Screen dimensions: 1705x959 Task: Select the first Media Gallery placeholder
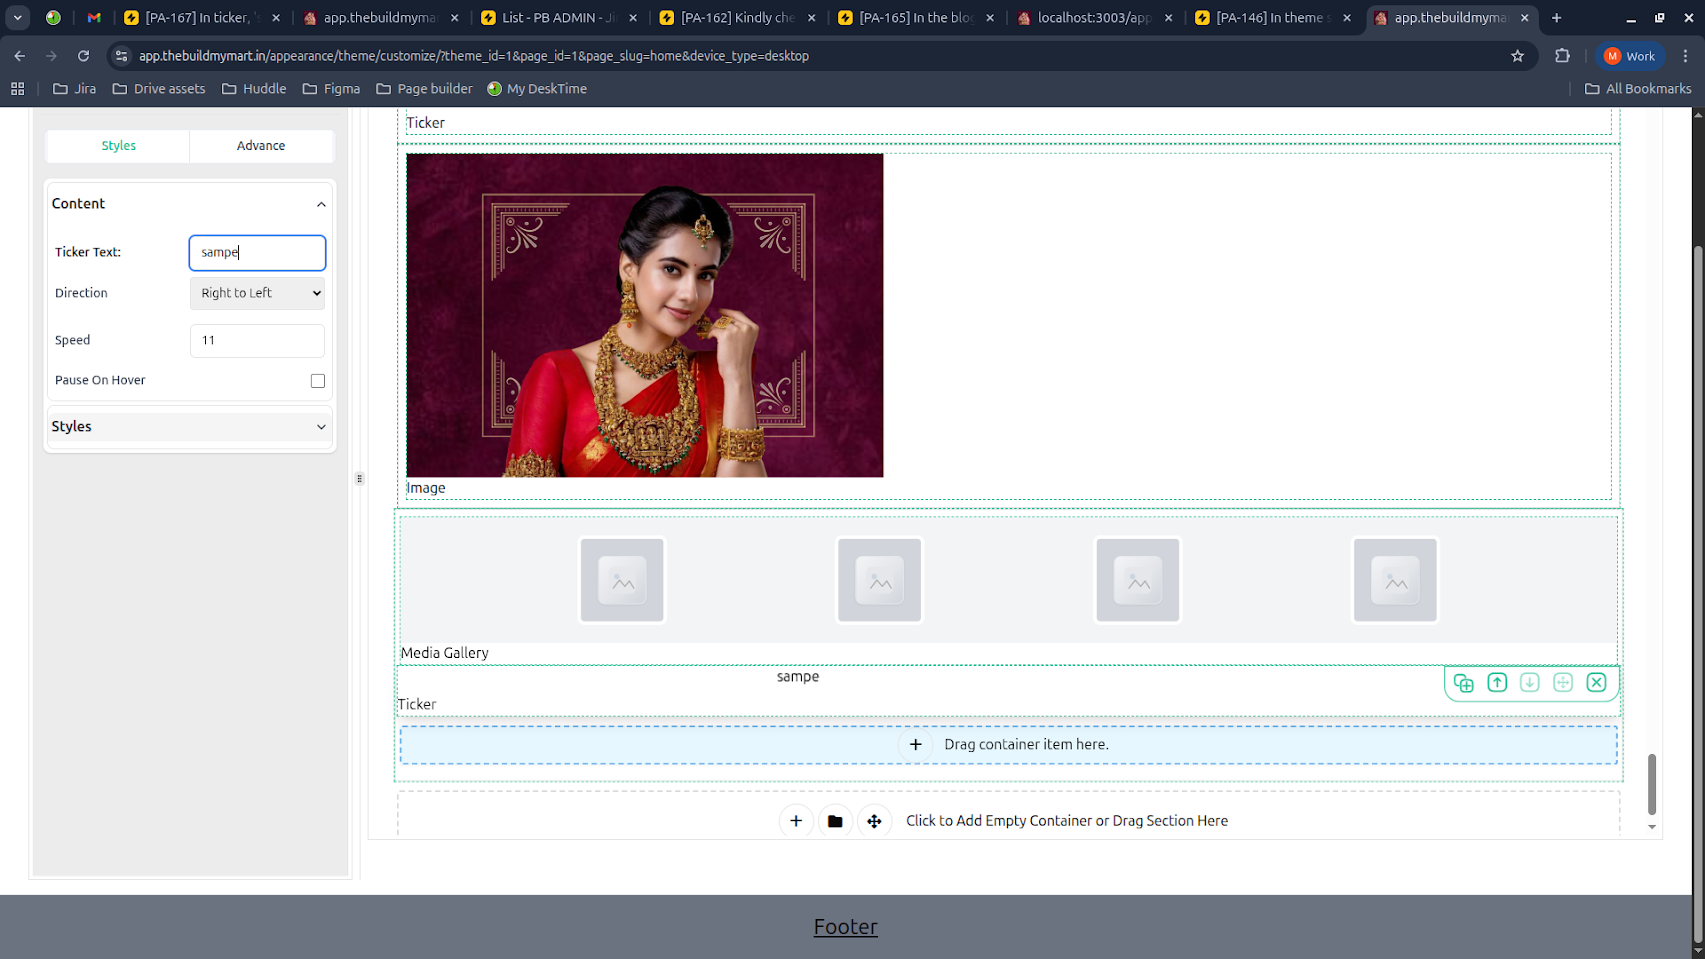[622, 581]
